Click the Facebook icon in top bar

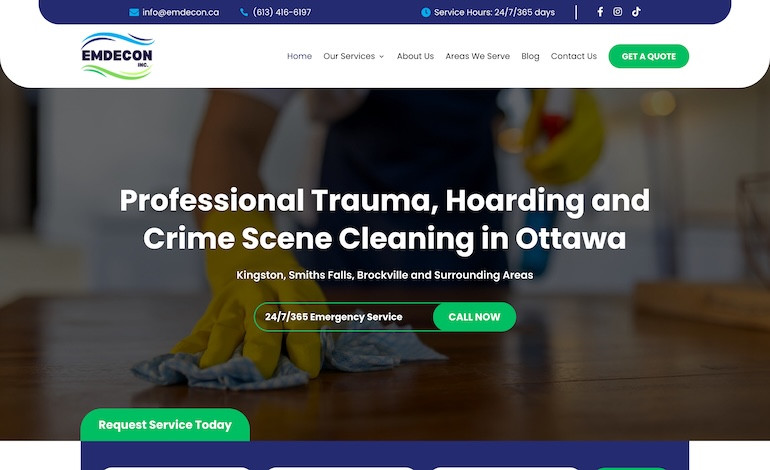[600, 12]
